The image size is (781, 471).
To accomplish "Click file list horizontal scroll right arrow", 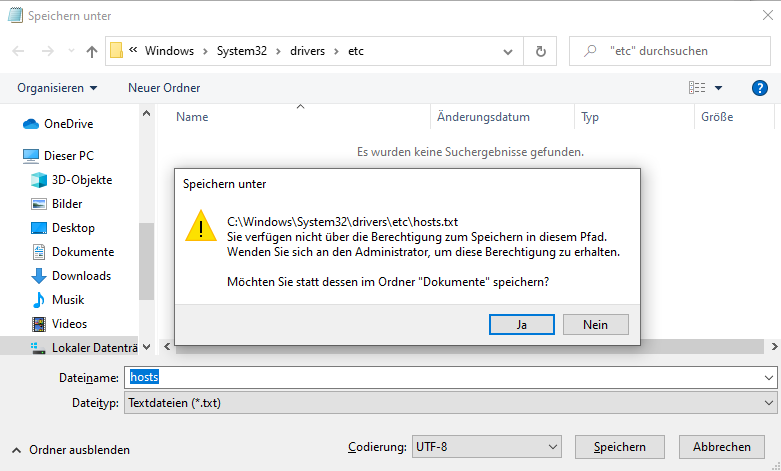I will tap(775, 347).
